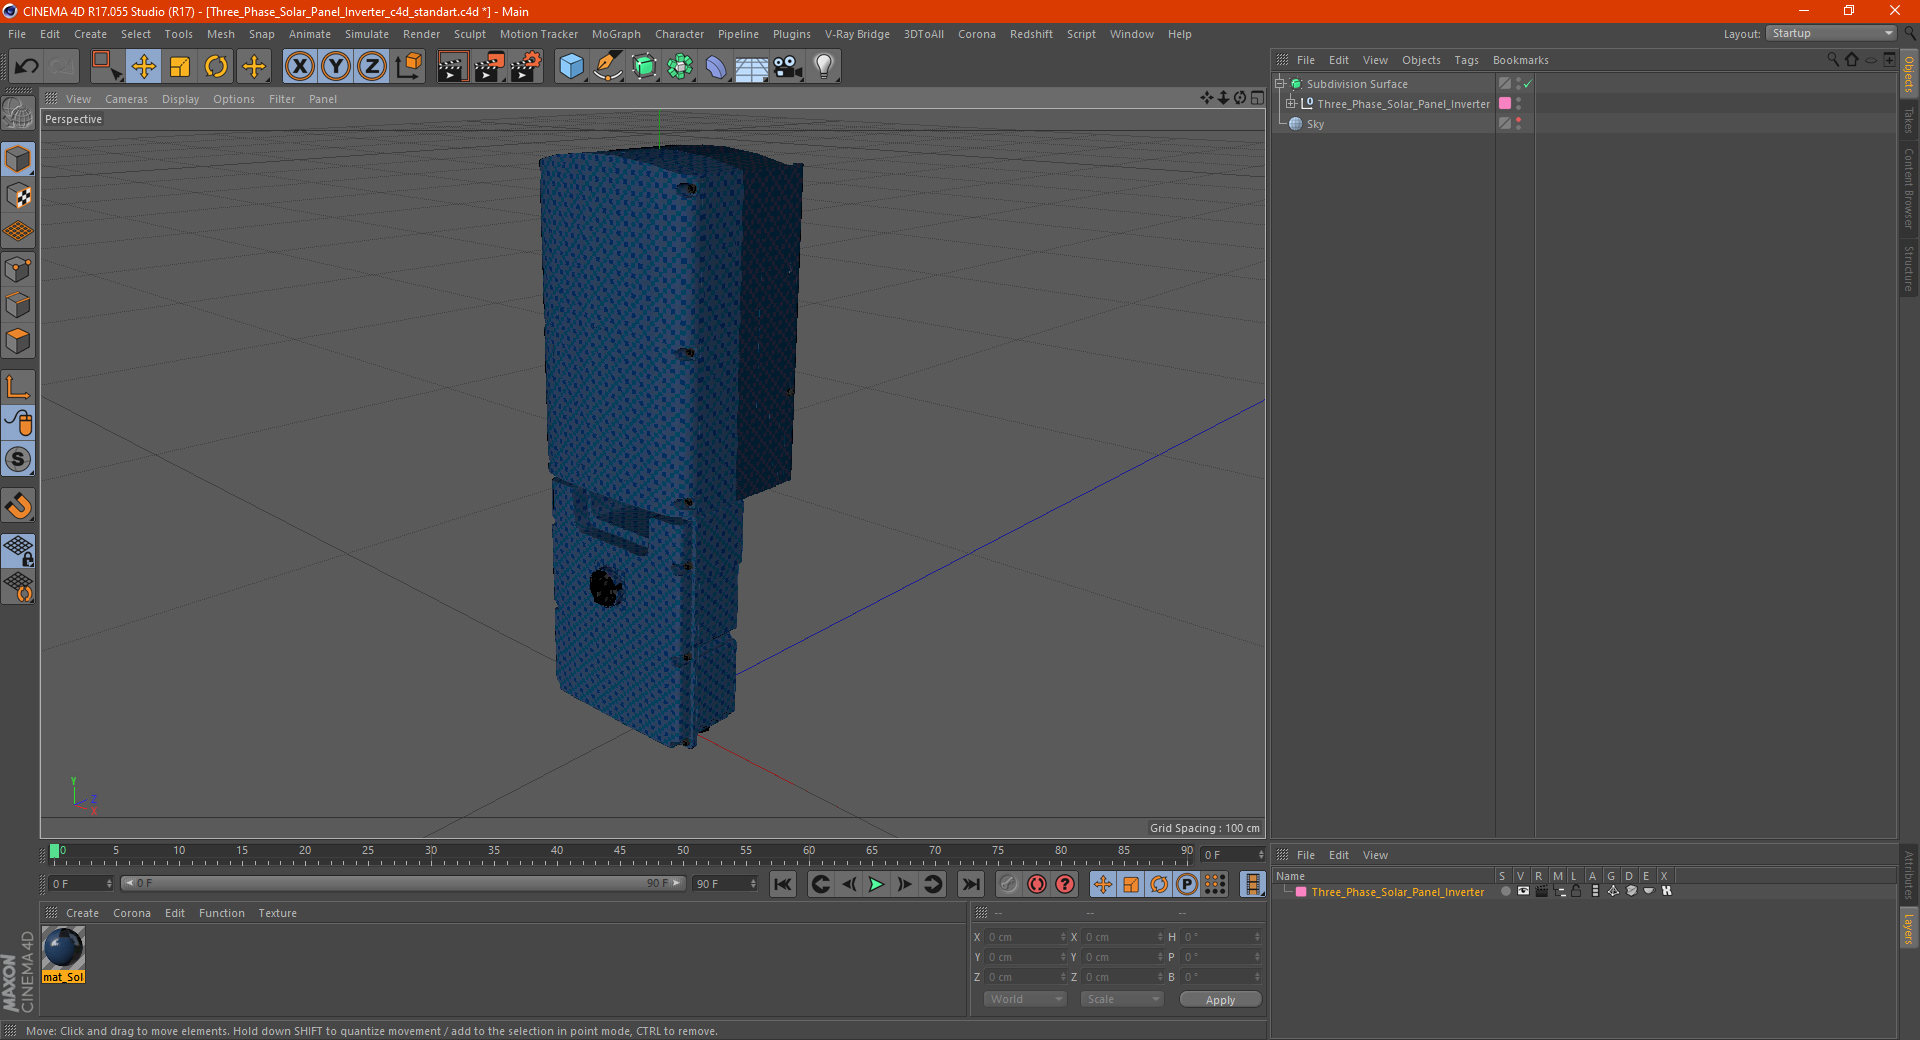Open the World coordinate dropdown
This screenshot has height=1040, width=1920.
pos(1025,999)
